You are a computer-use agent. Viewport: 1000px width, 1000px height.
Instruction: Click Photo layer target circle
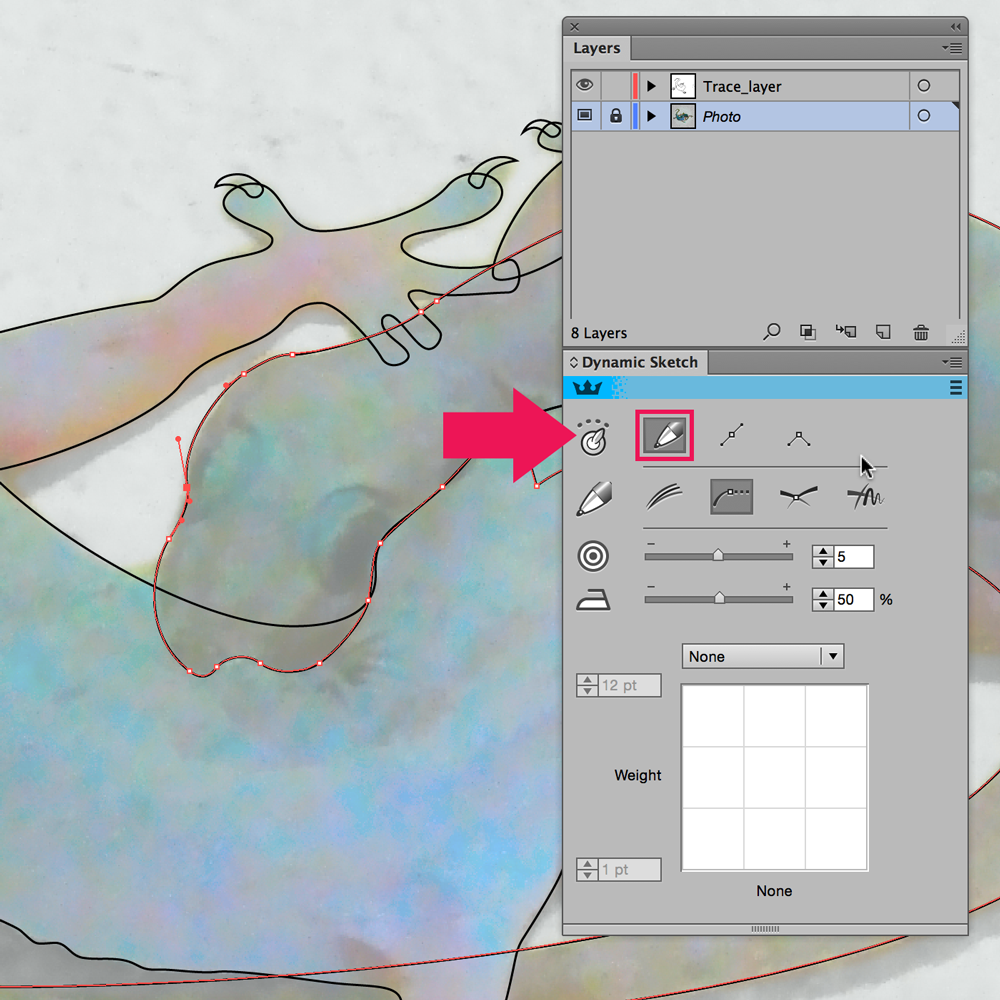[923, 115]
